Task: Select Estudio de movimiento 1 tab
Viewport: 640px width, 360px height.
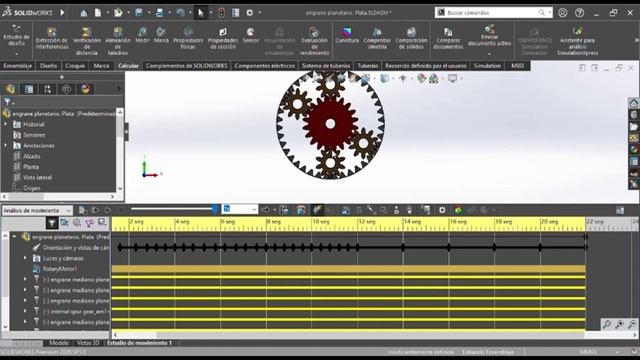Action: [x=139, y=343]
